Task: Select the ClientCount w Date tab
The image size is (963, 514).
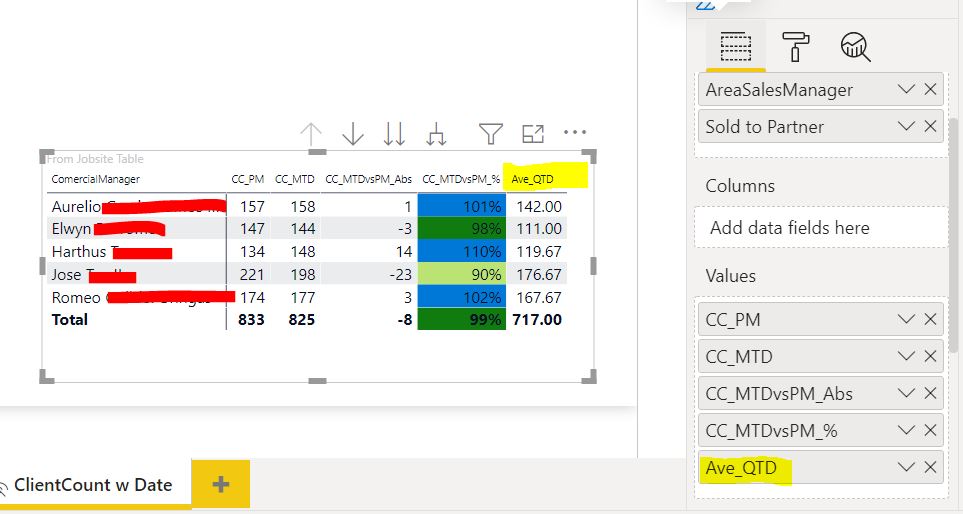Action: (93, 485)
